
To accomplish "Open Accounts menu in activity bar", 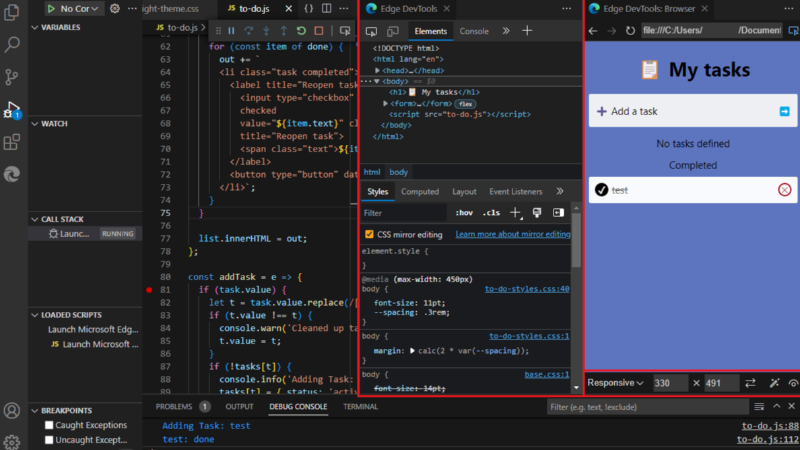I will click(11, 411).
